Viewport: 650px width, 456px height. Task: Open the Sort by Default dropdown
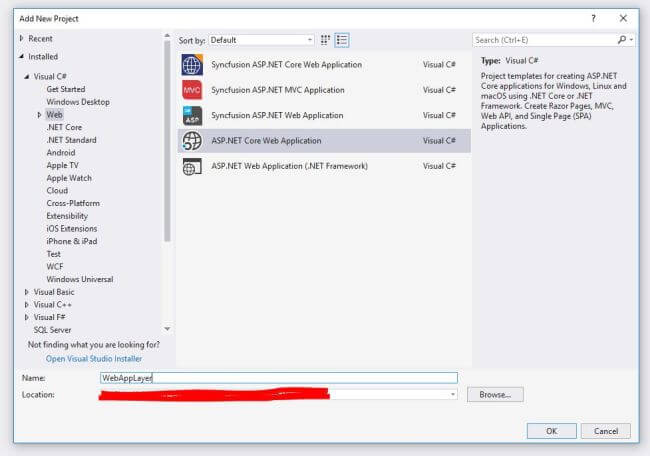click(x=262, y=40)
